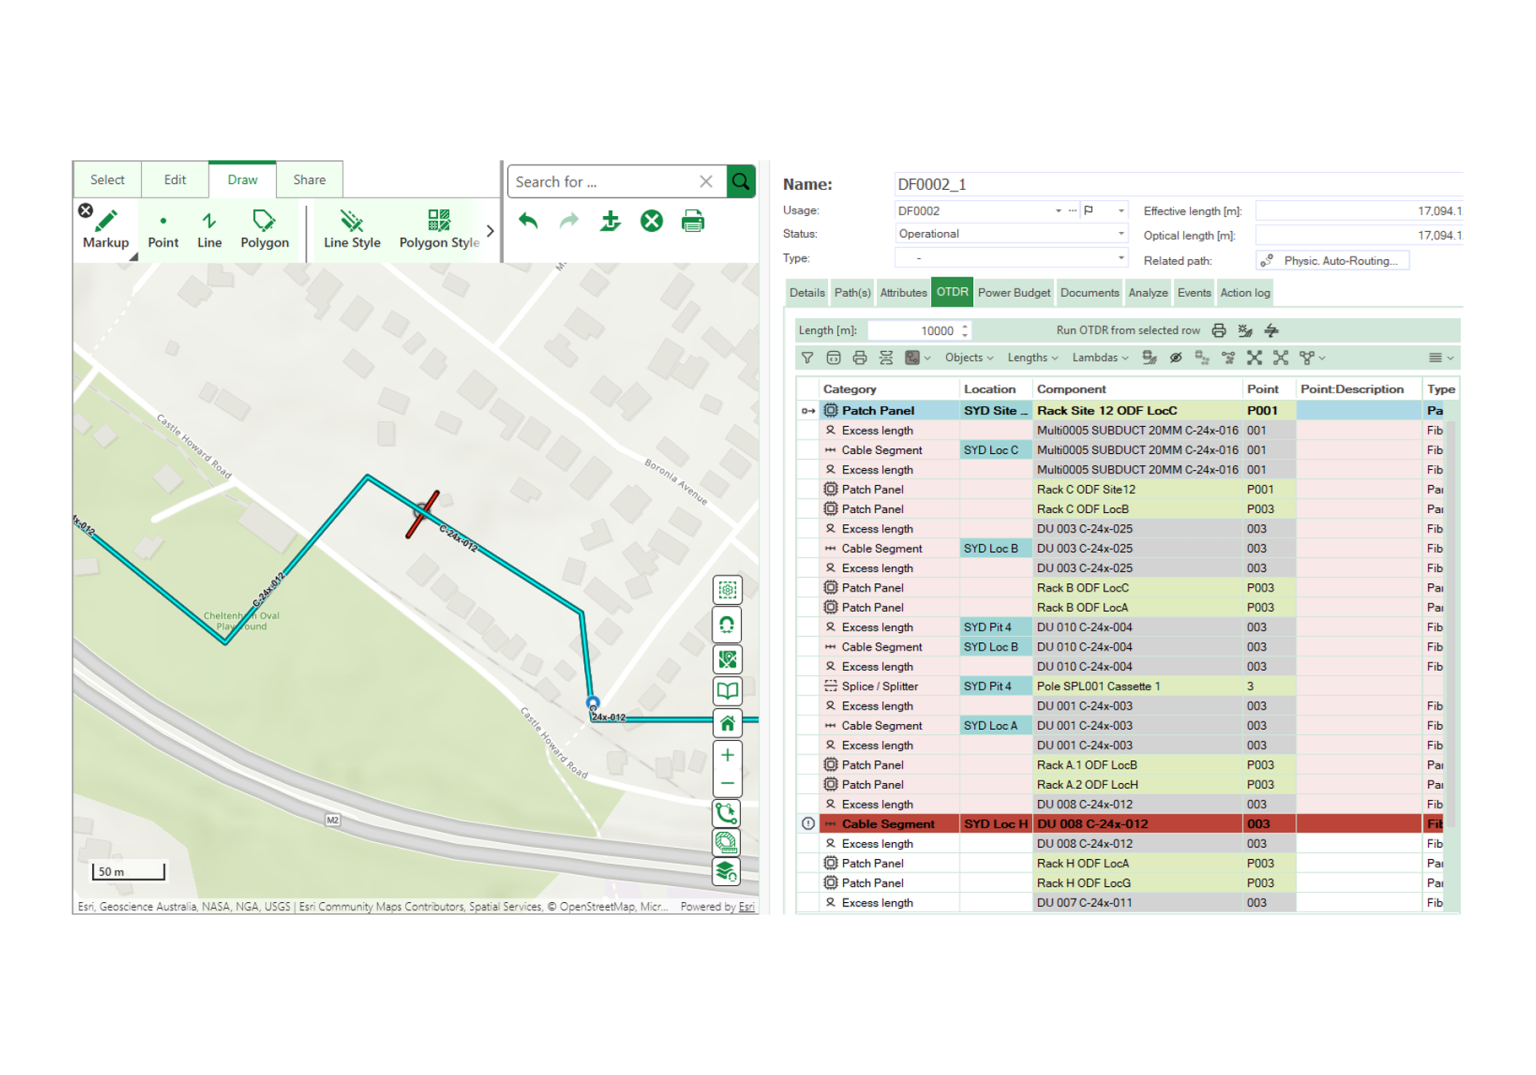This screenshot has height=1075, width=1536.
Task: Click the green cancel circle icon
Action: (651, 221)
